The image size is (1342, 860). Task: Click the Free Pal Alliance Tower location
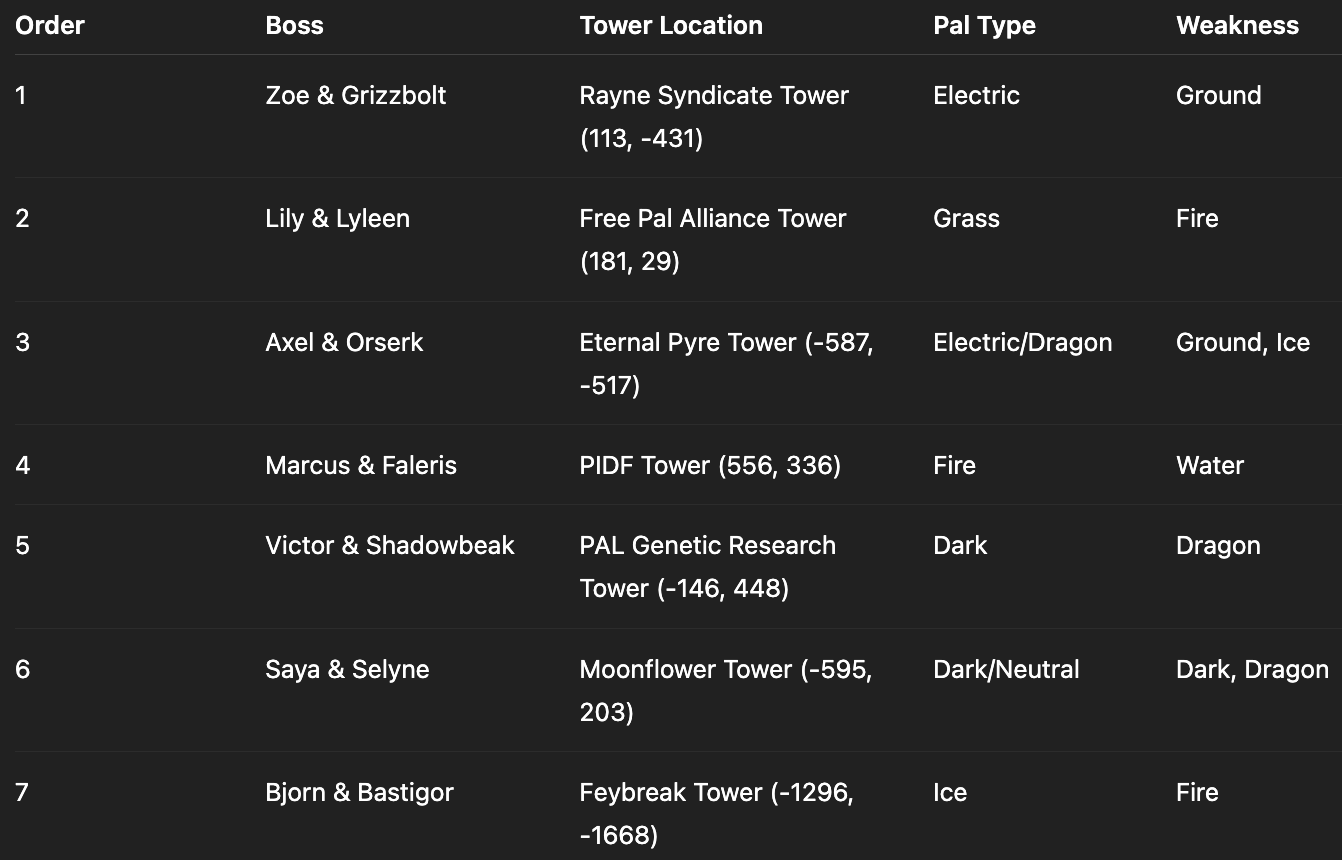712,219
